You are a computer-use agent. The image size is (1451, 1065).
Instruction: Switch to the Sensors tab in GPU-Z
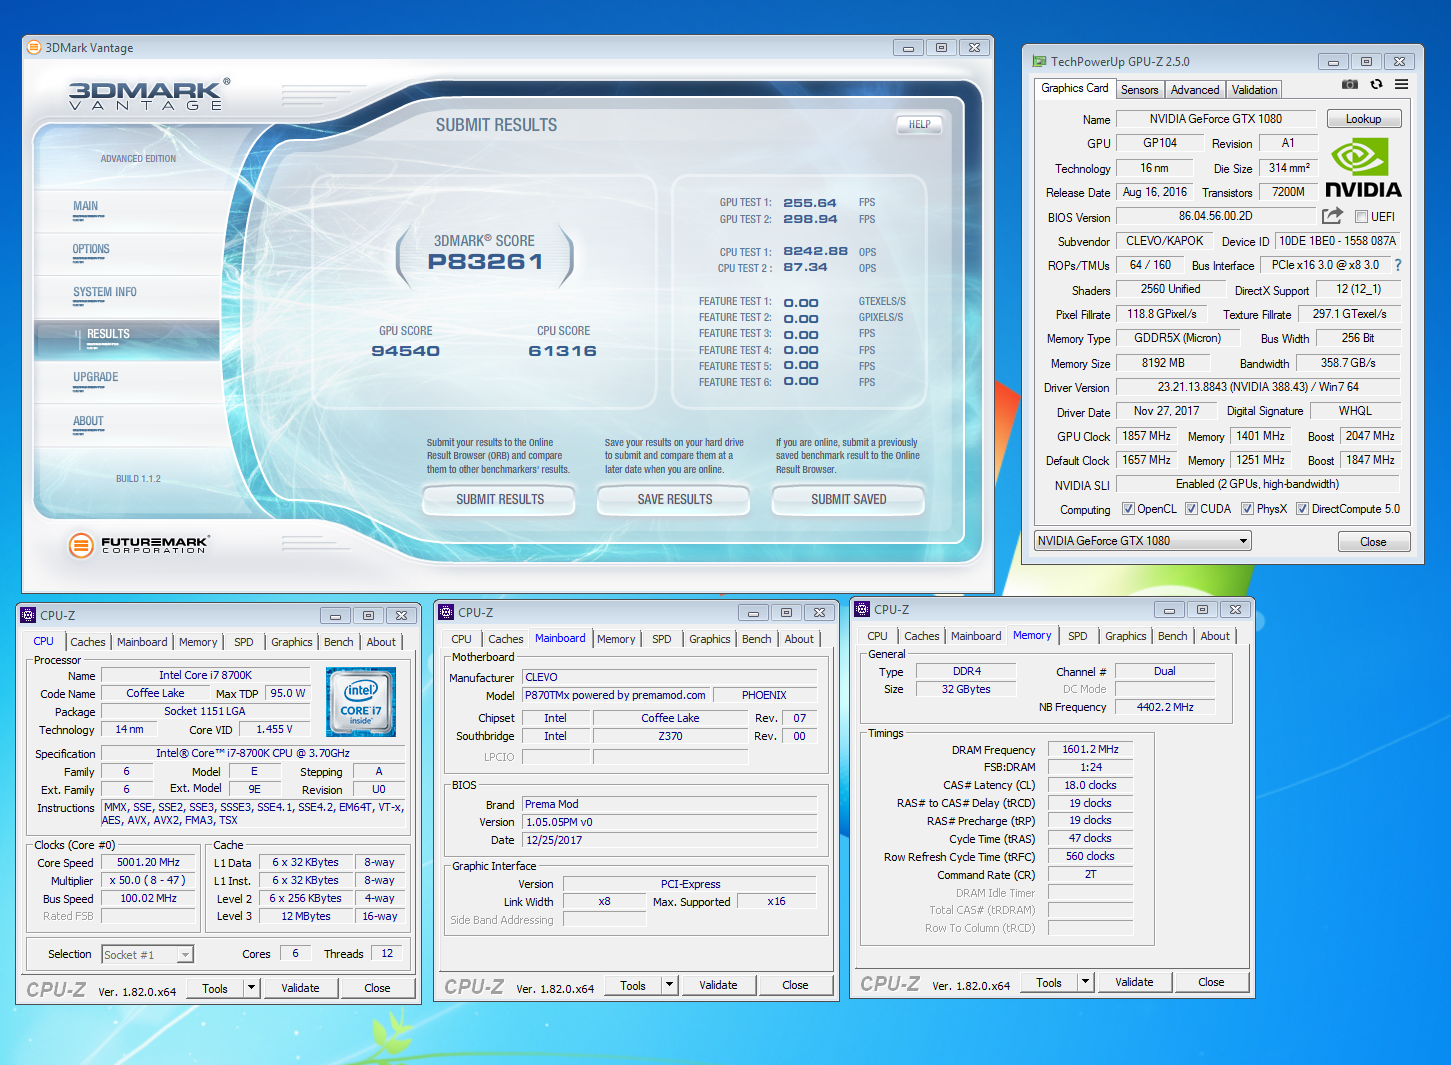coord(1139,90)
